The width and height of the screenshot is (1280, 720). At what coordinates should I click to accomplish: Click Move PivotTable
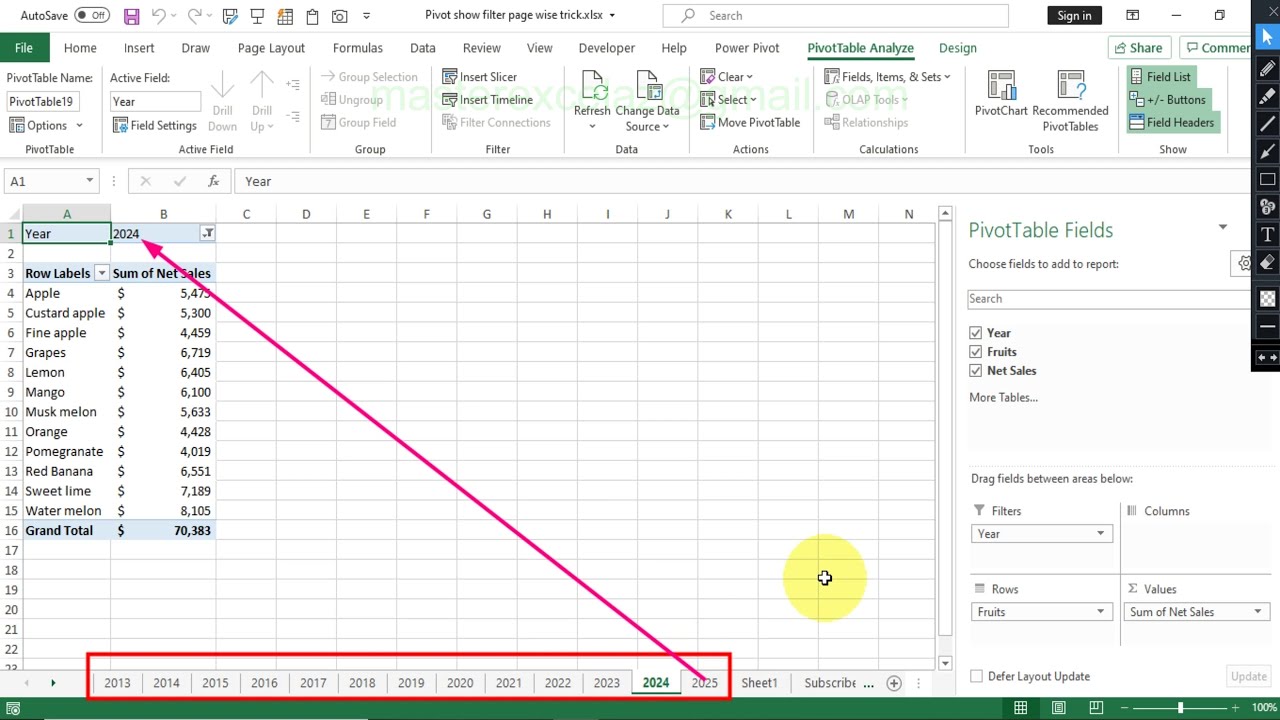point(750,123)
